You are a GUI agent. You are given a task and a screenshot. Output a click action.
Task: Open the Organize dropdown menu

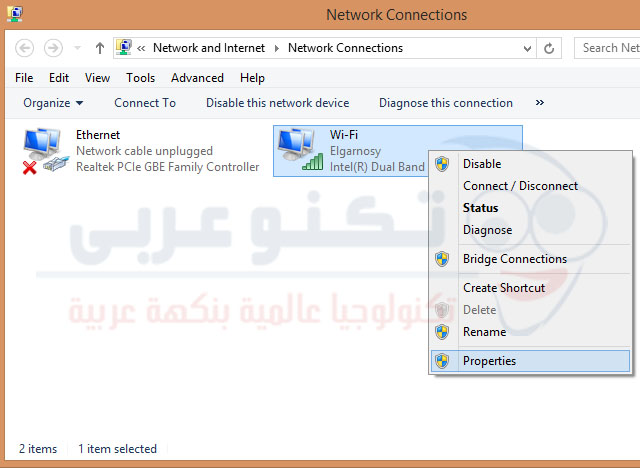53,103
